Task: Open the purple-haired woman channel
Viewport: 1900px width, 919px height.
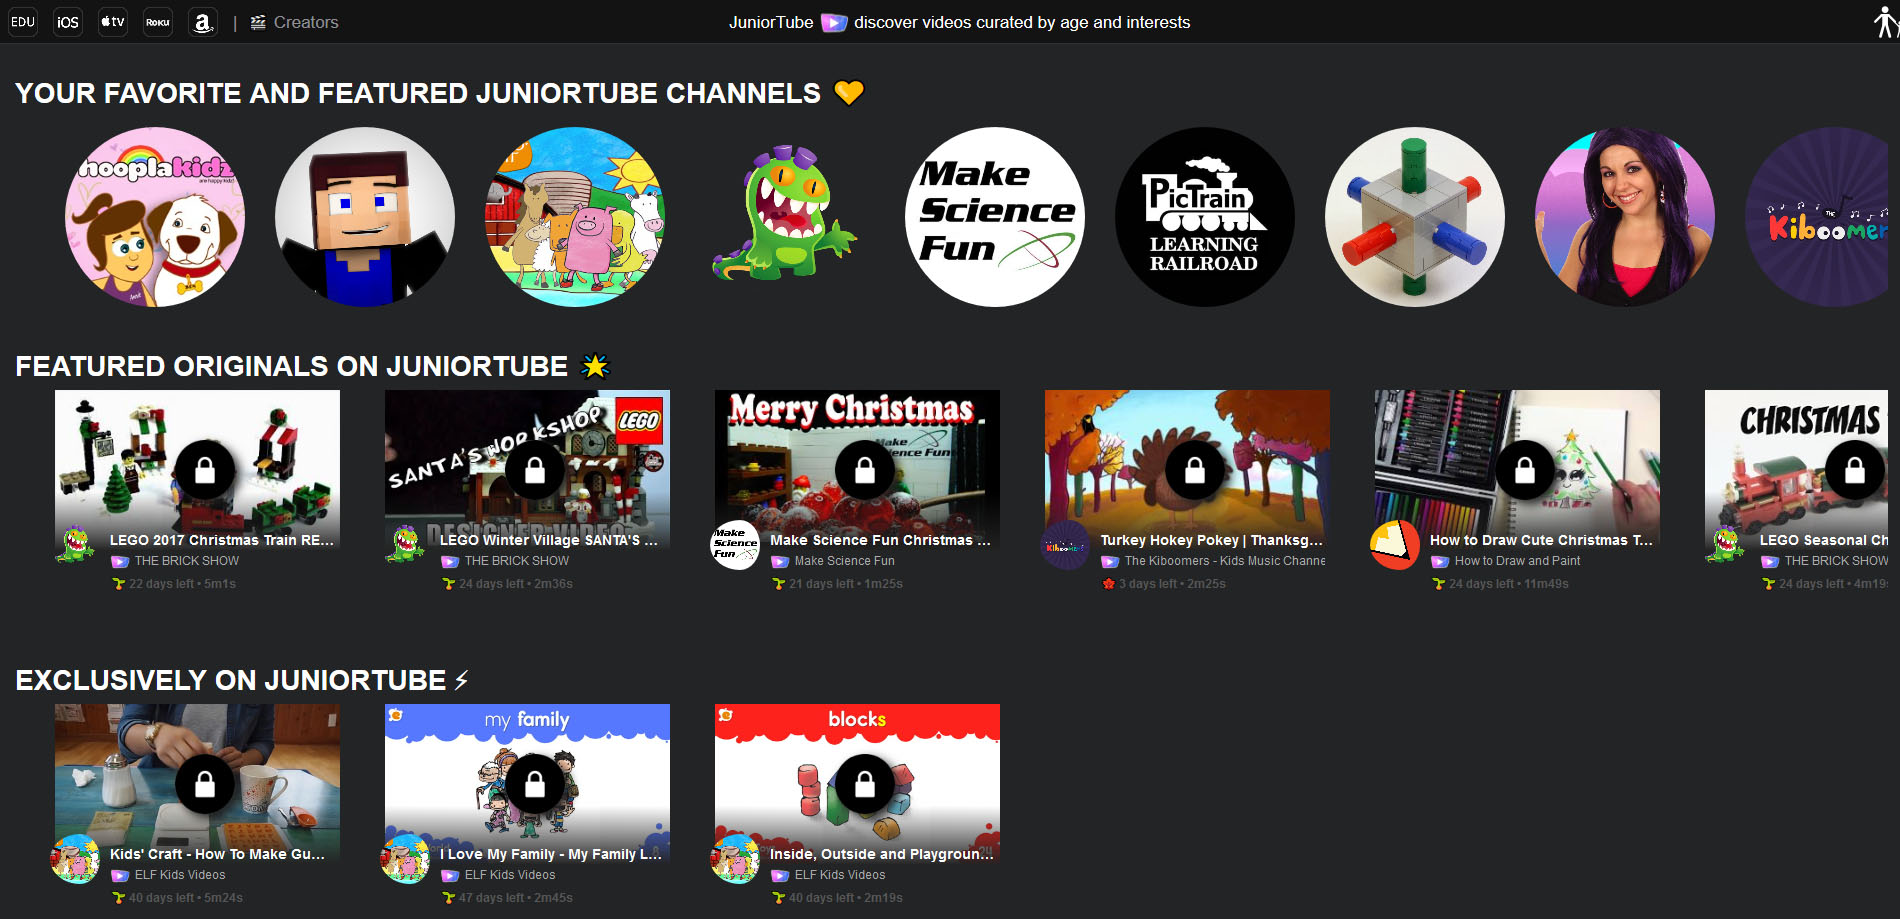Action: click(1625, 217)
